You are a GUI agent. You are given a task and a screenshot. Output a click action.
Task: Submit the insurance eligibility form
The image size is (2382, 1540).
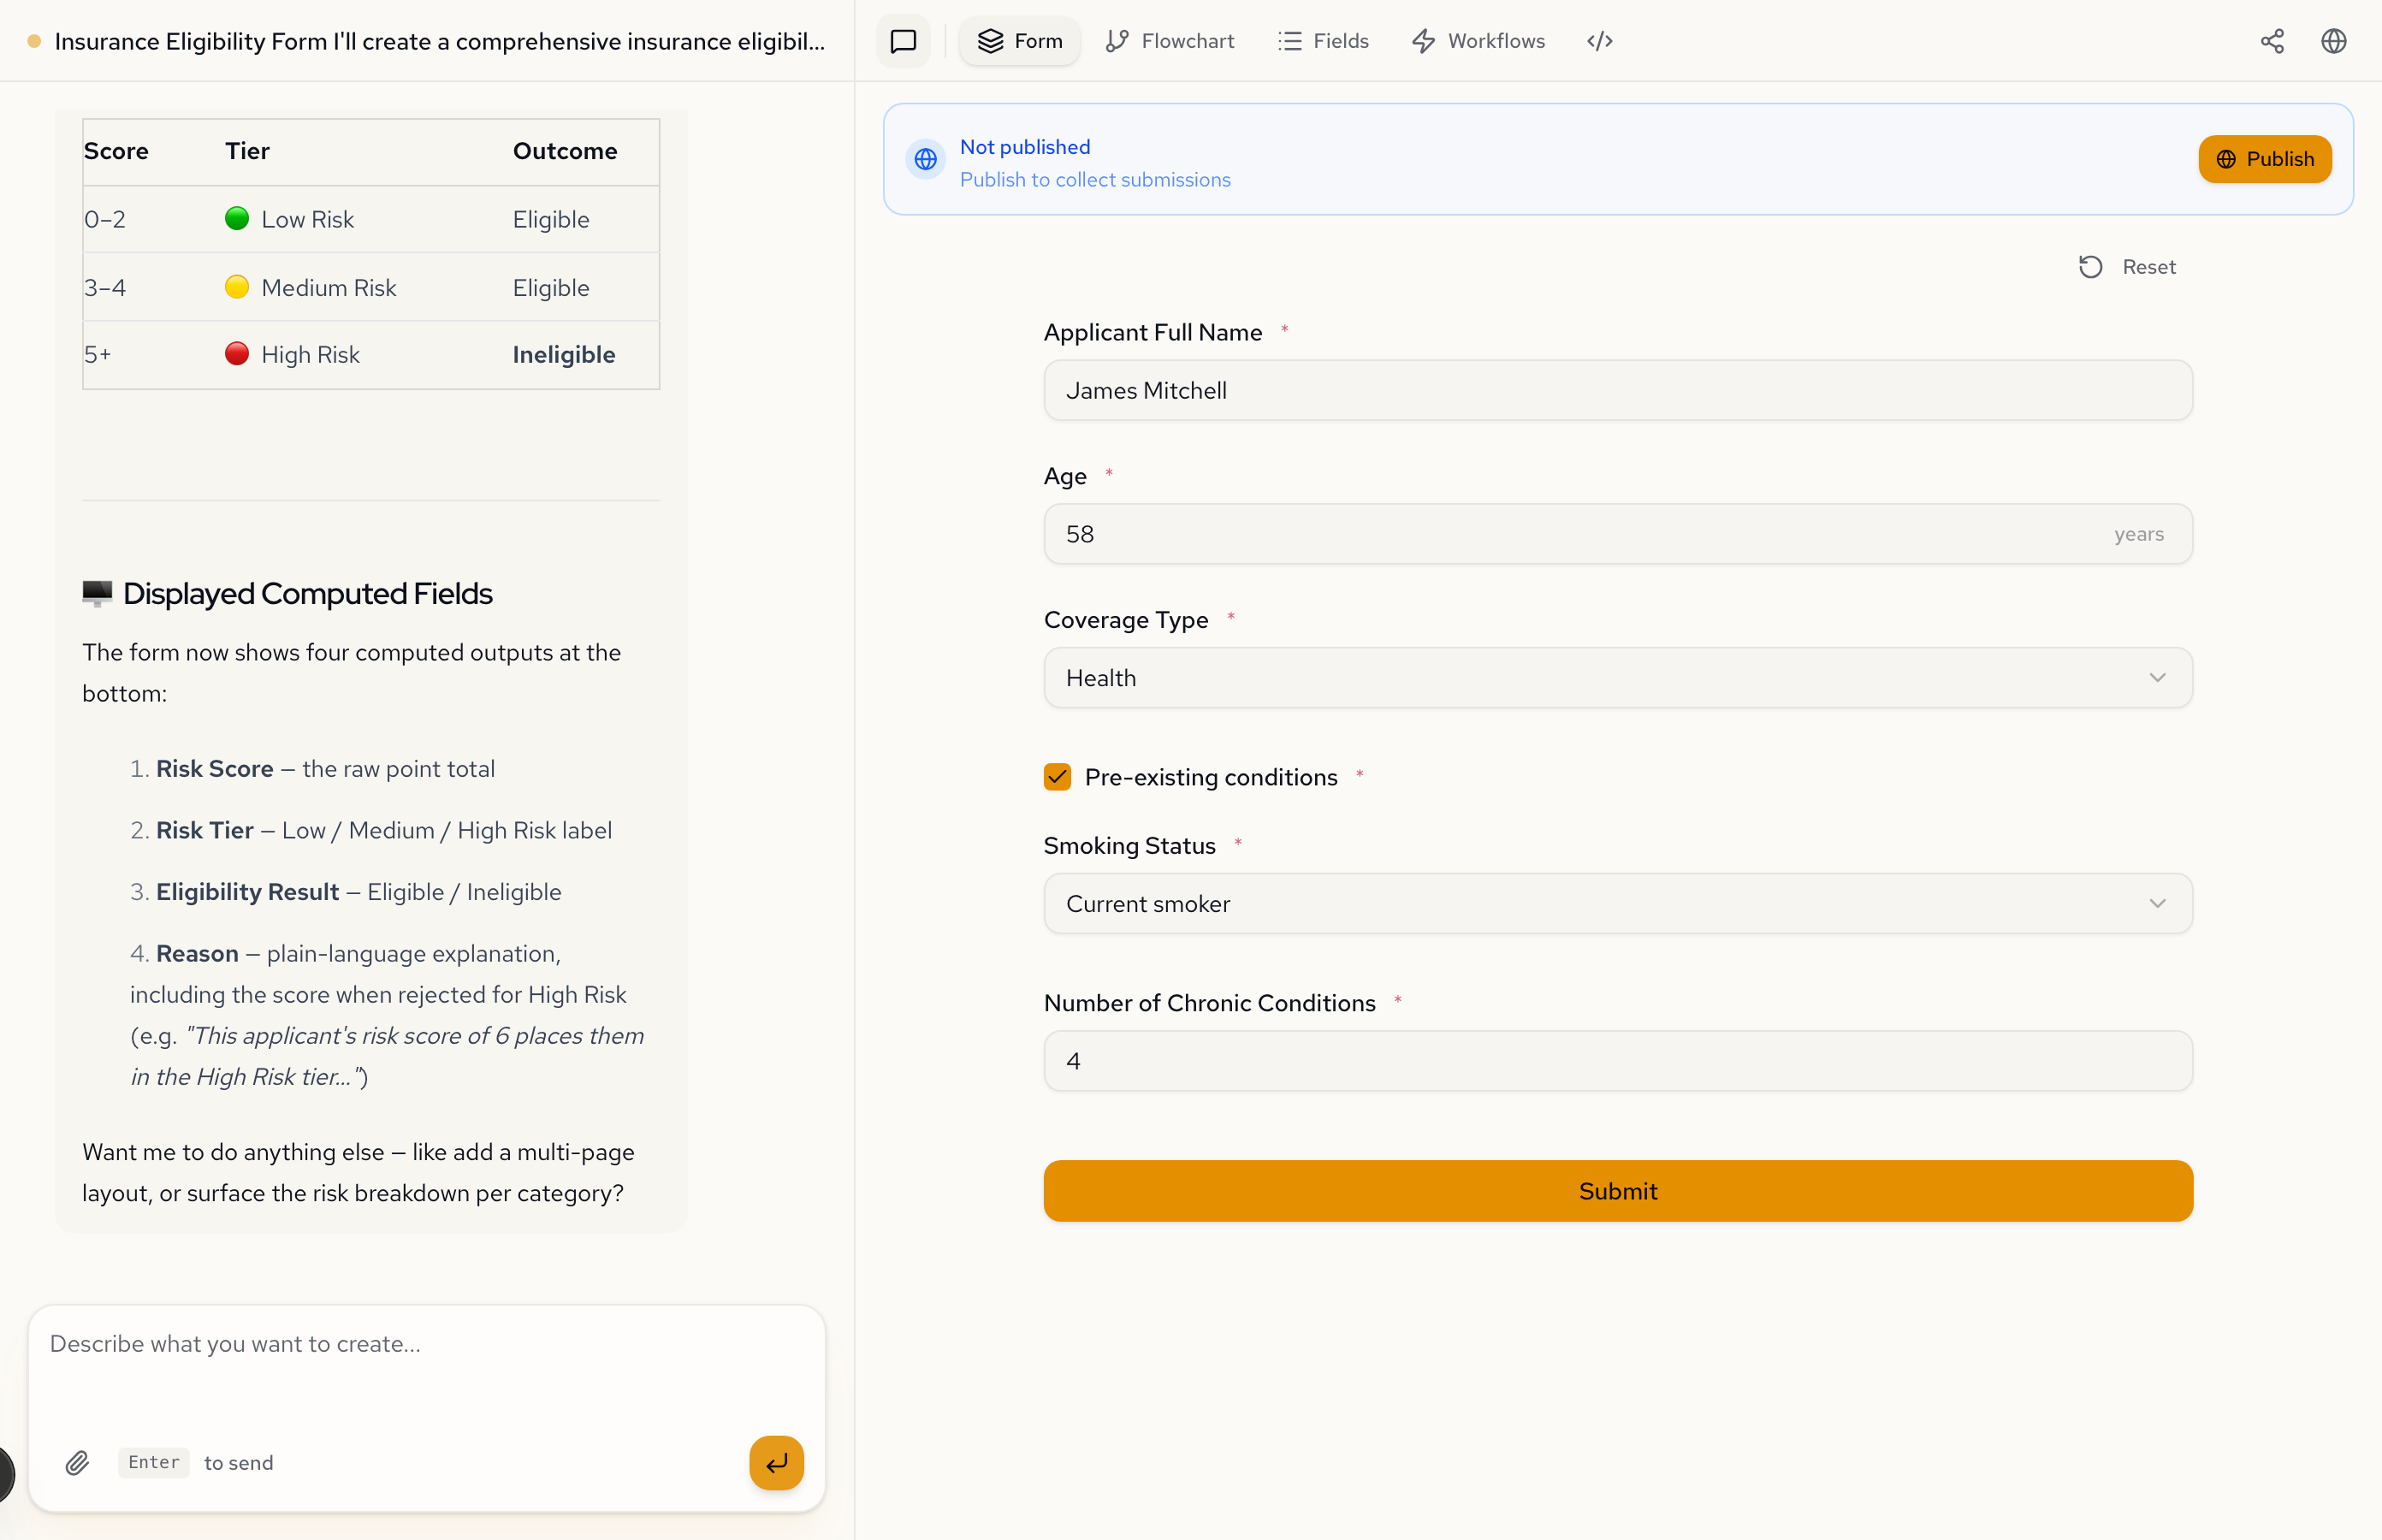[1617, 1191]
